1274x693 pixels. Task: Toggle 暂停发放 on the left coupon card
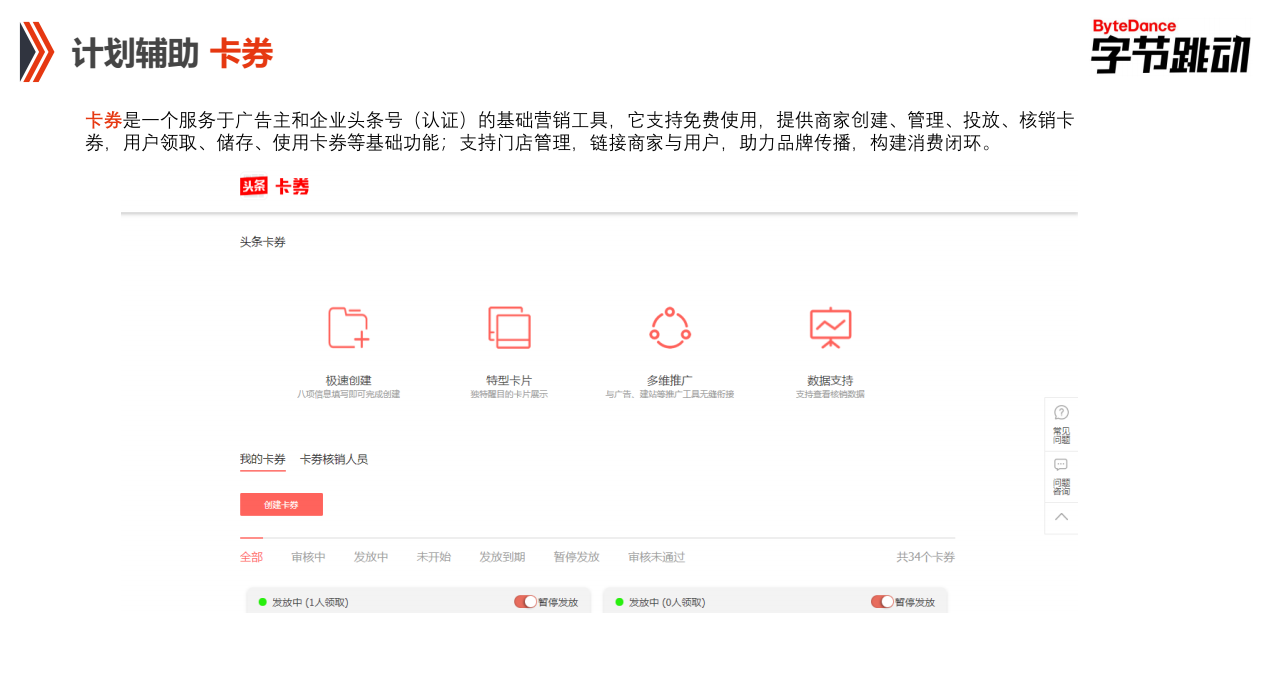click(525, 601)
